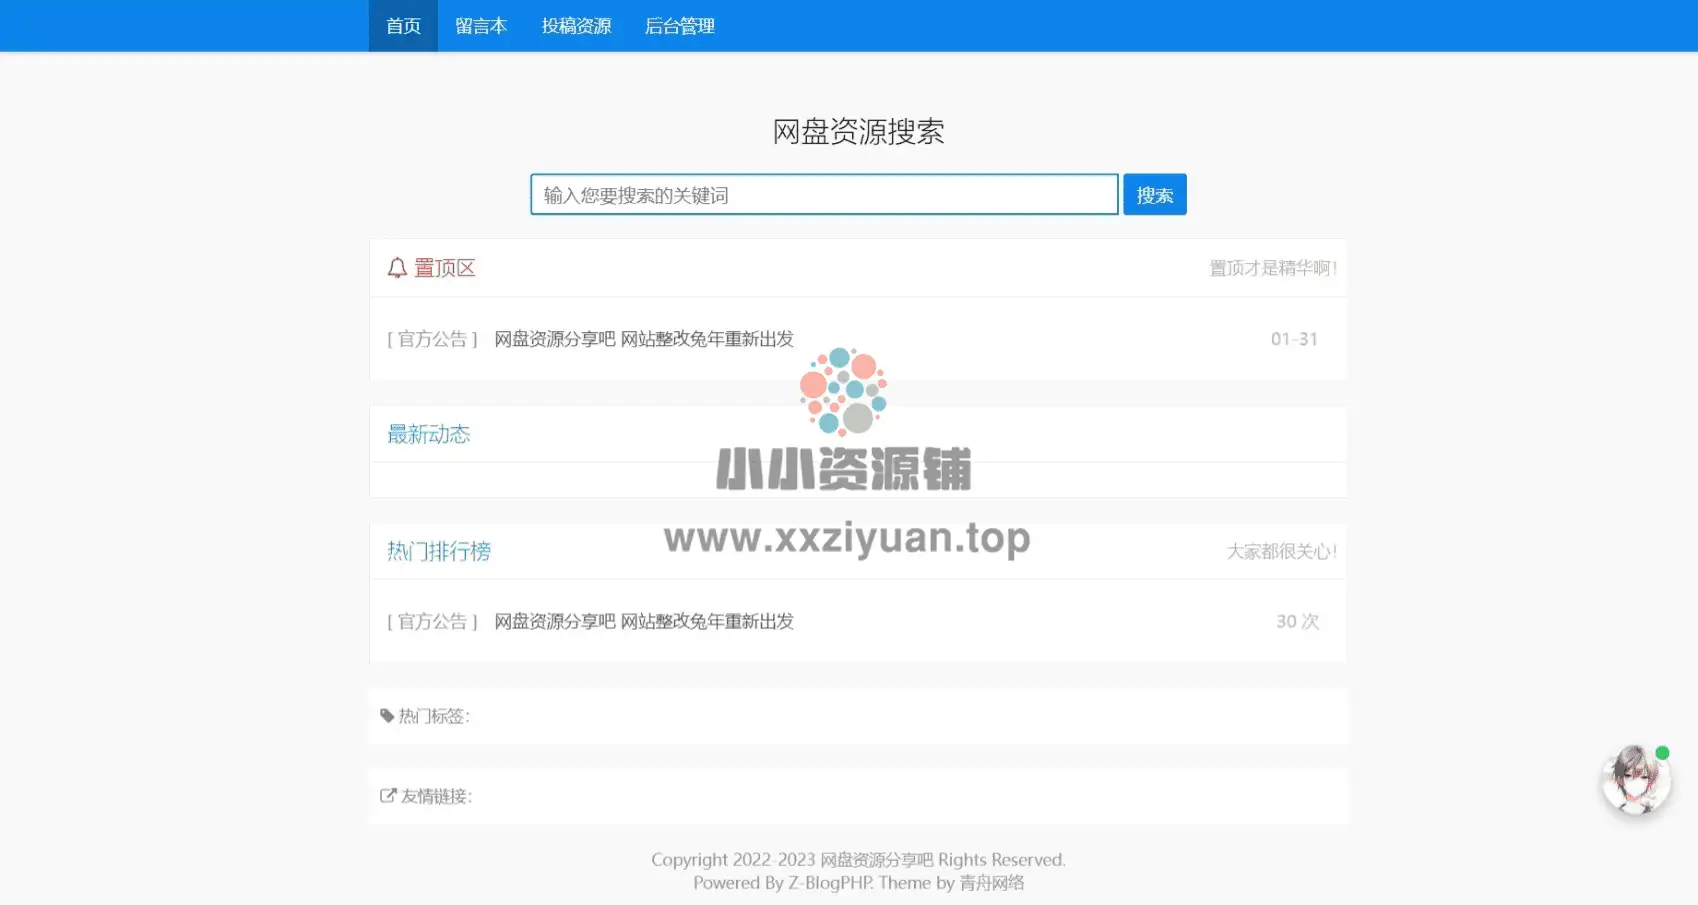Open the 后台管理 navigation item
This screenshot has height=905, width=1698.
click(x=680, y=26)
